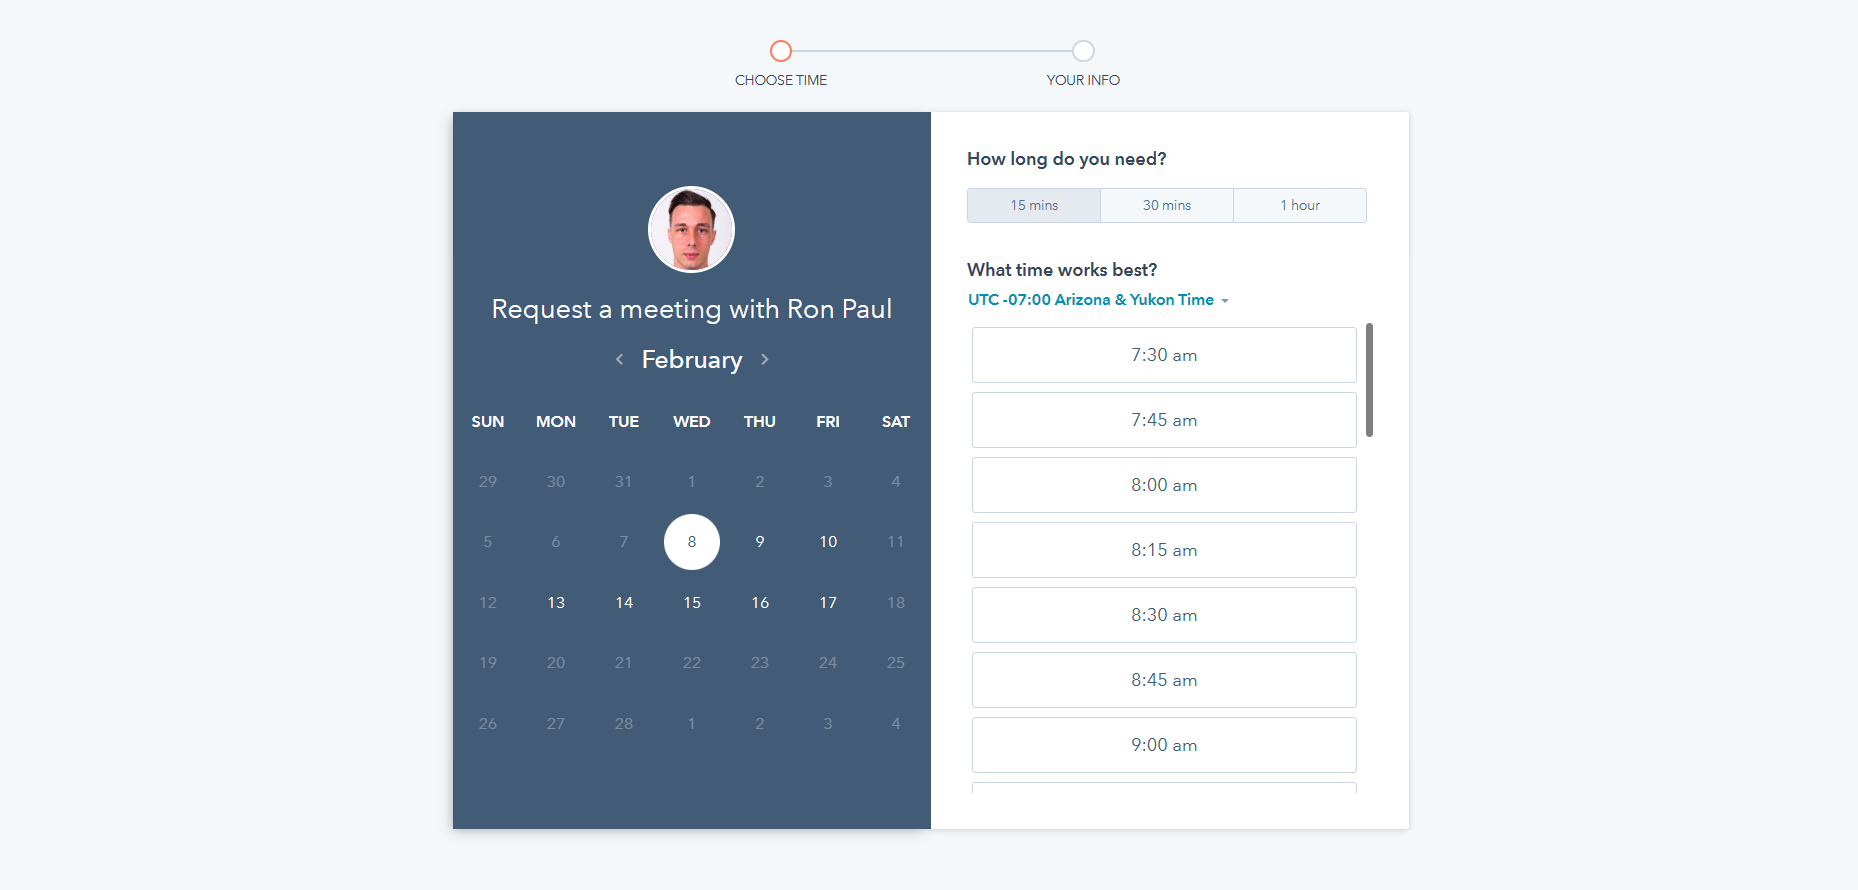Click the time slots scrollbar
This screenshot has width=1858, height=890.
coord(1369,380)
